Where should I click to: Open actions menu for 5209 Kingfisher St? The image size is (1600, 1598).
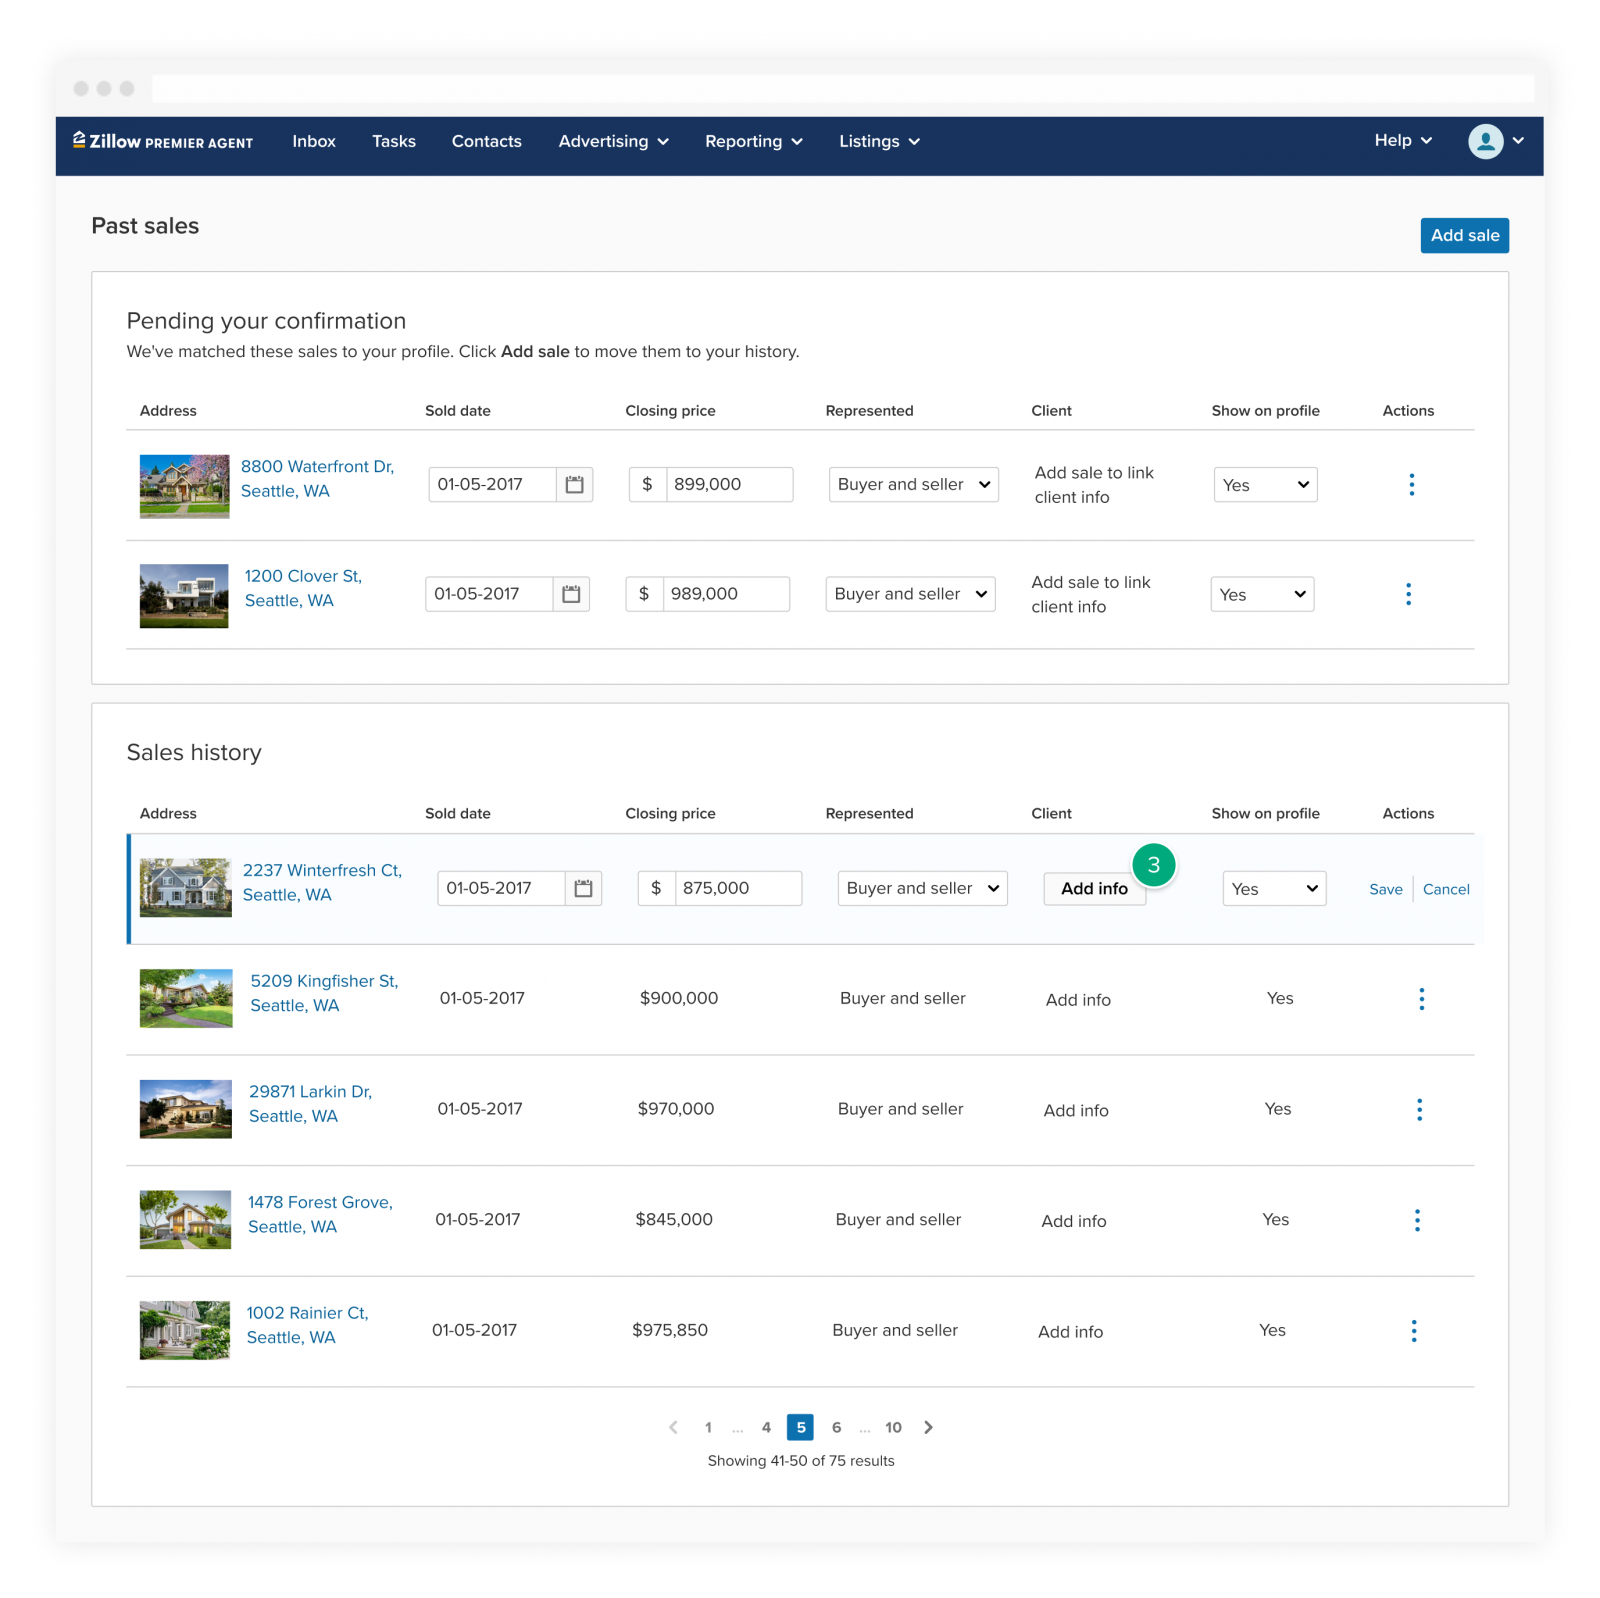point(1421,999)
